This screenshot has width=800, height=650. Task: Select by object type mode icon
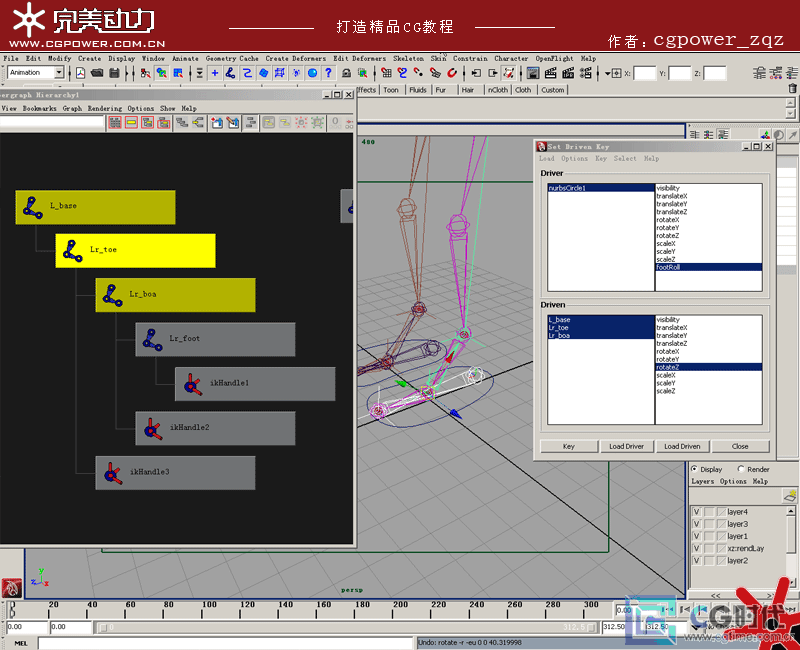point(162,73)
